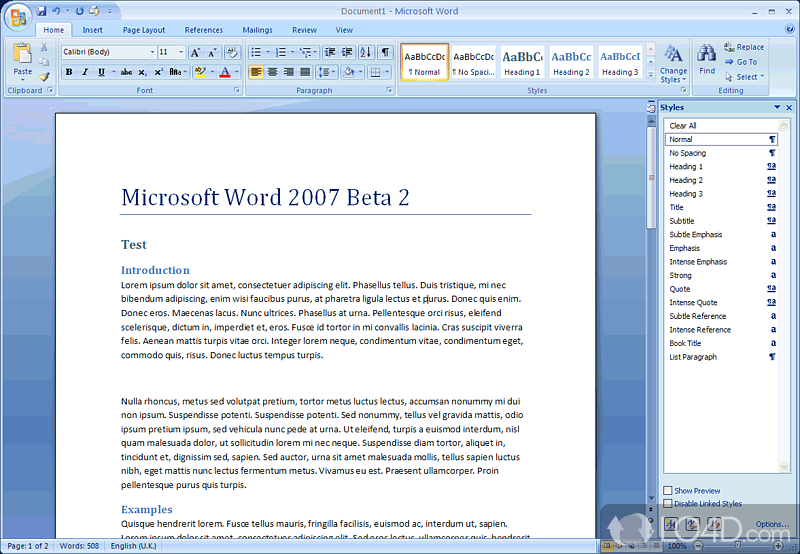Screen dimensions: 800x554
Task: Launch the Paragraph dialog box expander
Action: (389, 90)
